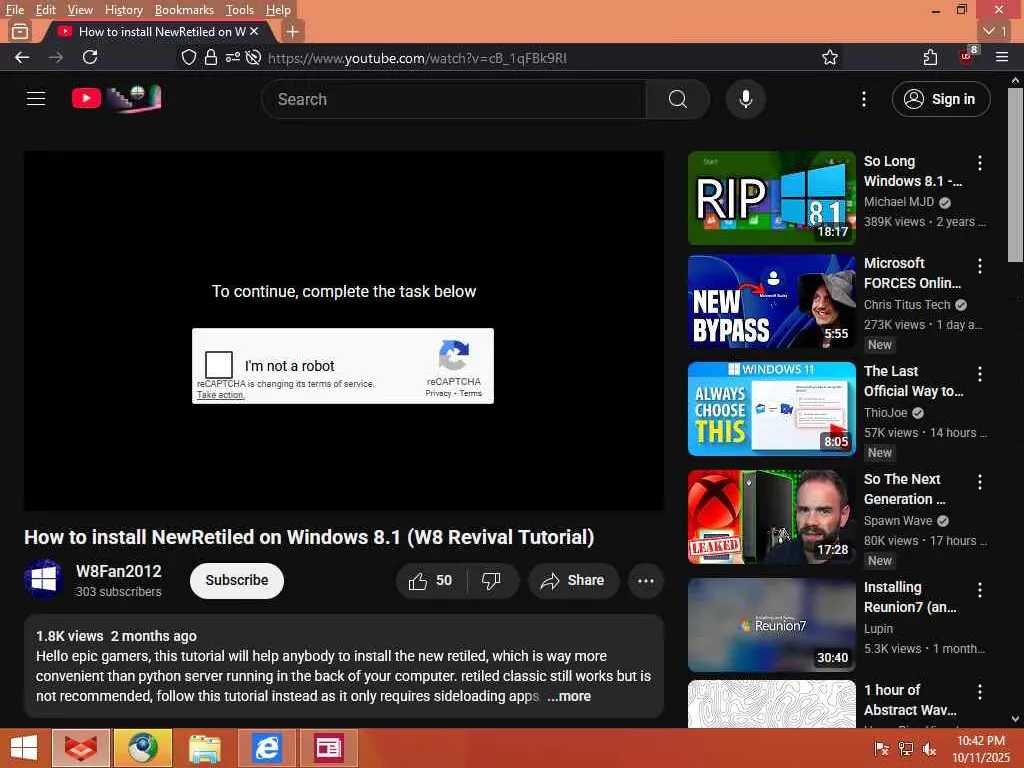Check the I'm not a robot checkbox
1024x768 pixels.
[x=219, y=364]
